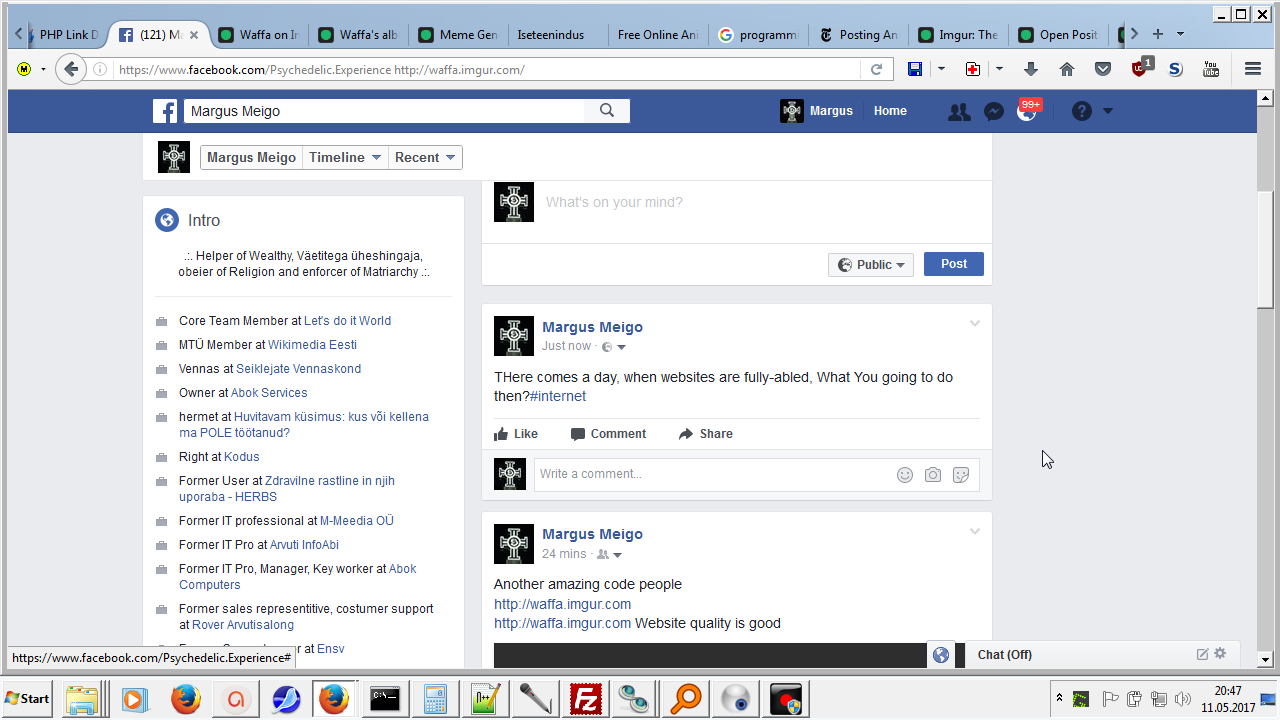Screen dimensions: 1280x720
Task: Switch to the Google 'programm' browser tab
Action: pyautogui.click(x=758, y=35)
